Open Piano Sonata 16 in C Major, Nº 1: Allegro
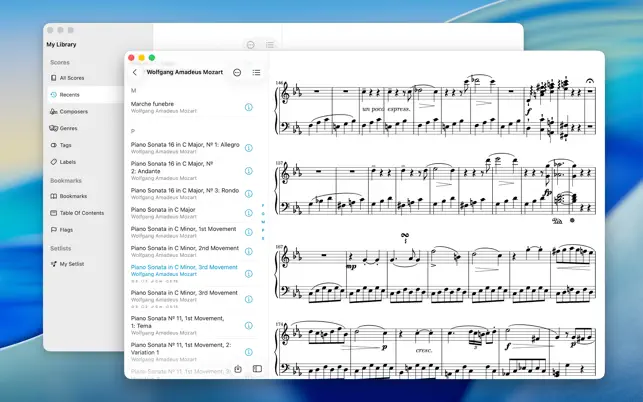The height and width of the screenshot is (402, 643). (187, 148)
